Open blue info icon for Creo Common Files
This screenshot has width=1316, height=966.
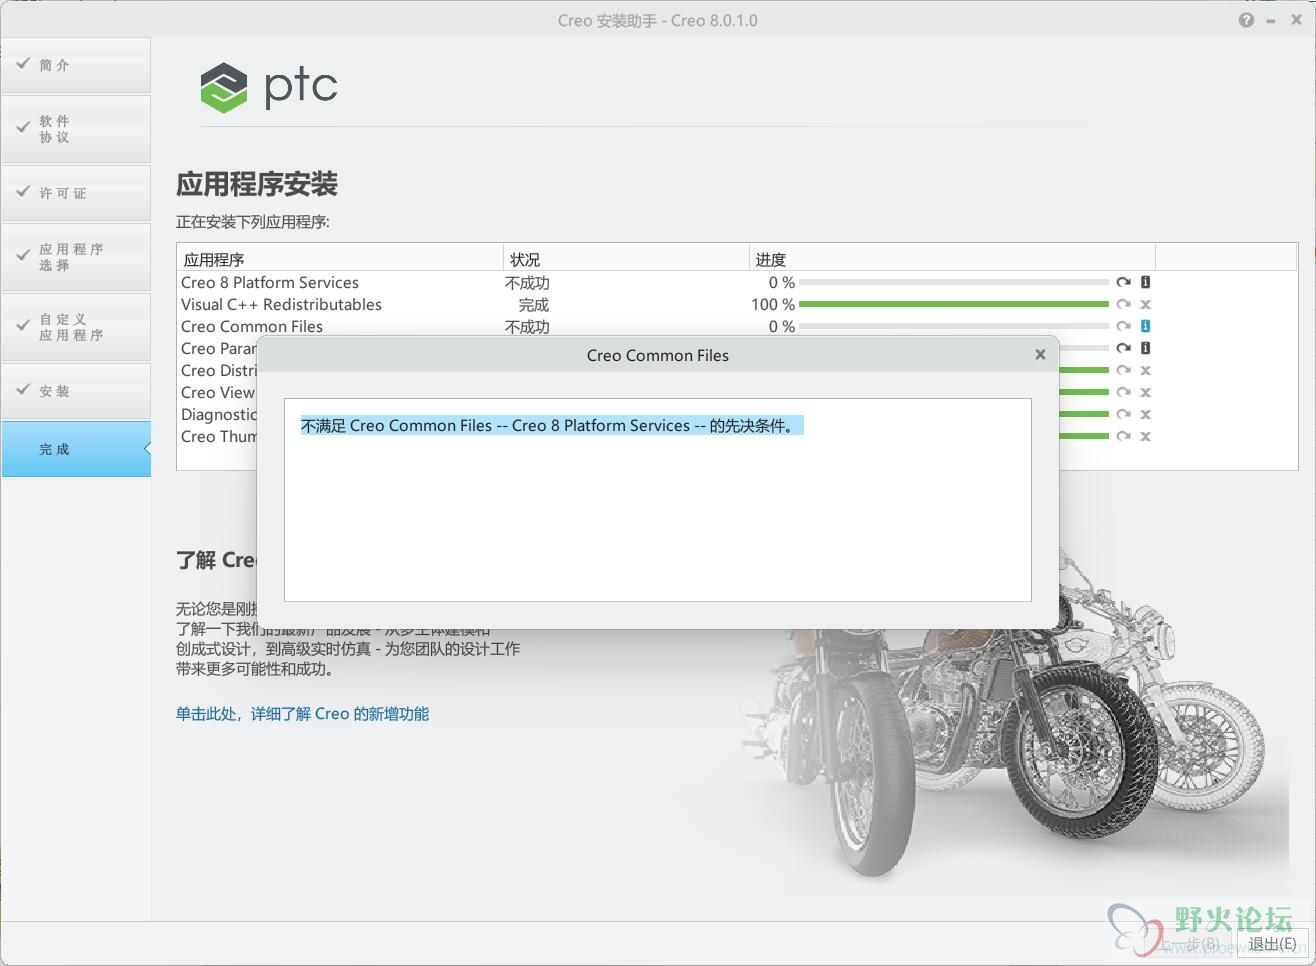click(x=1146, y=326)
